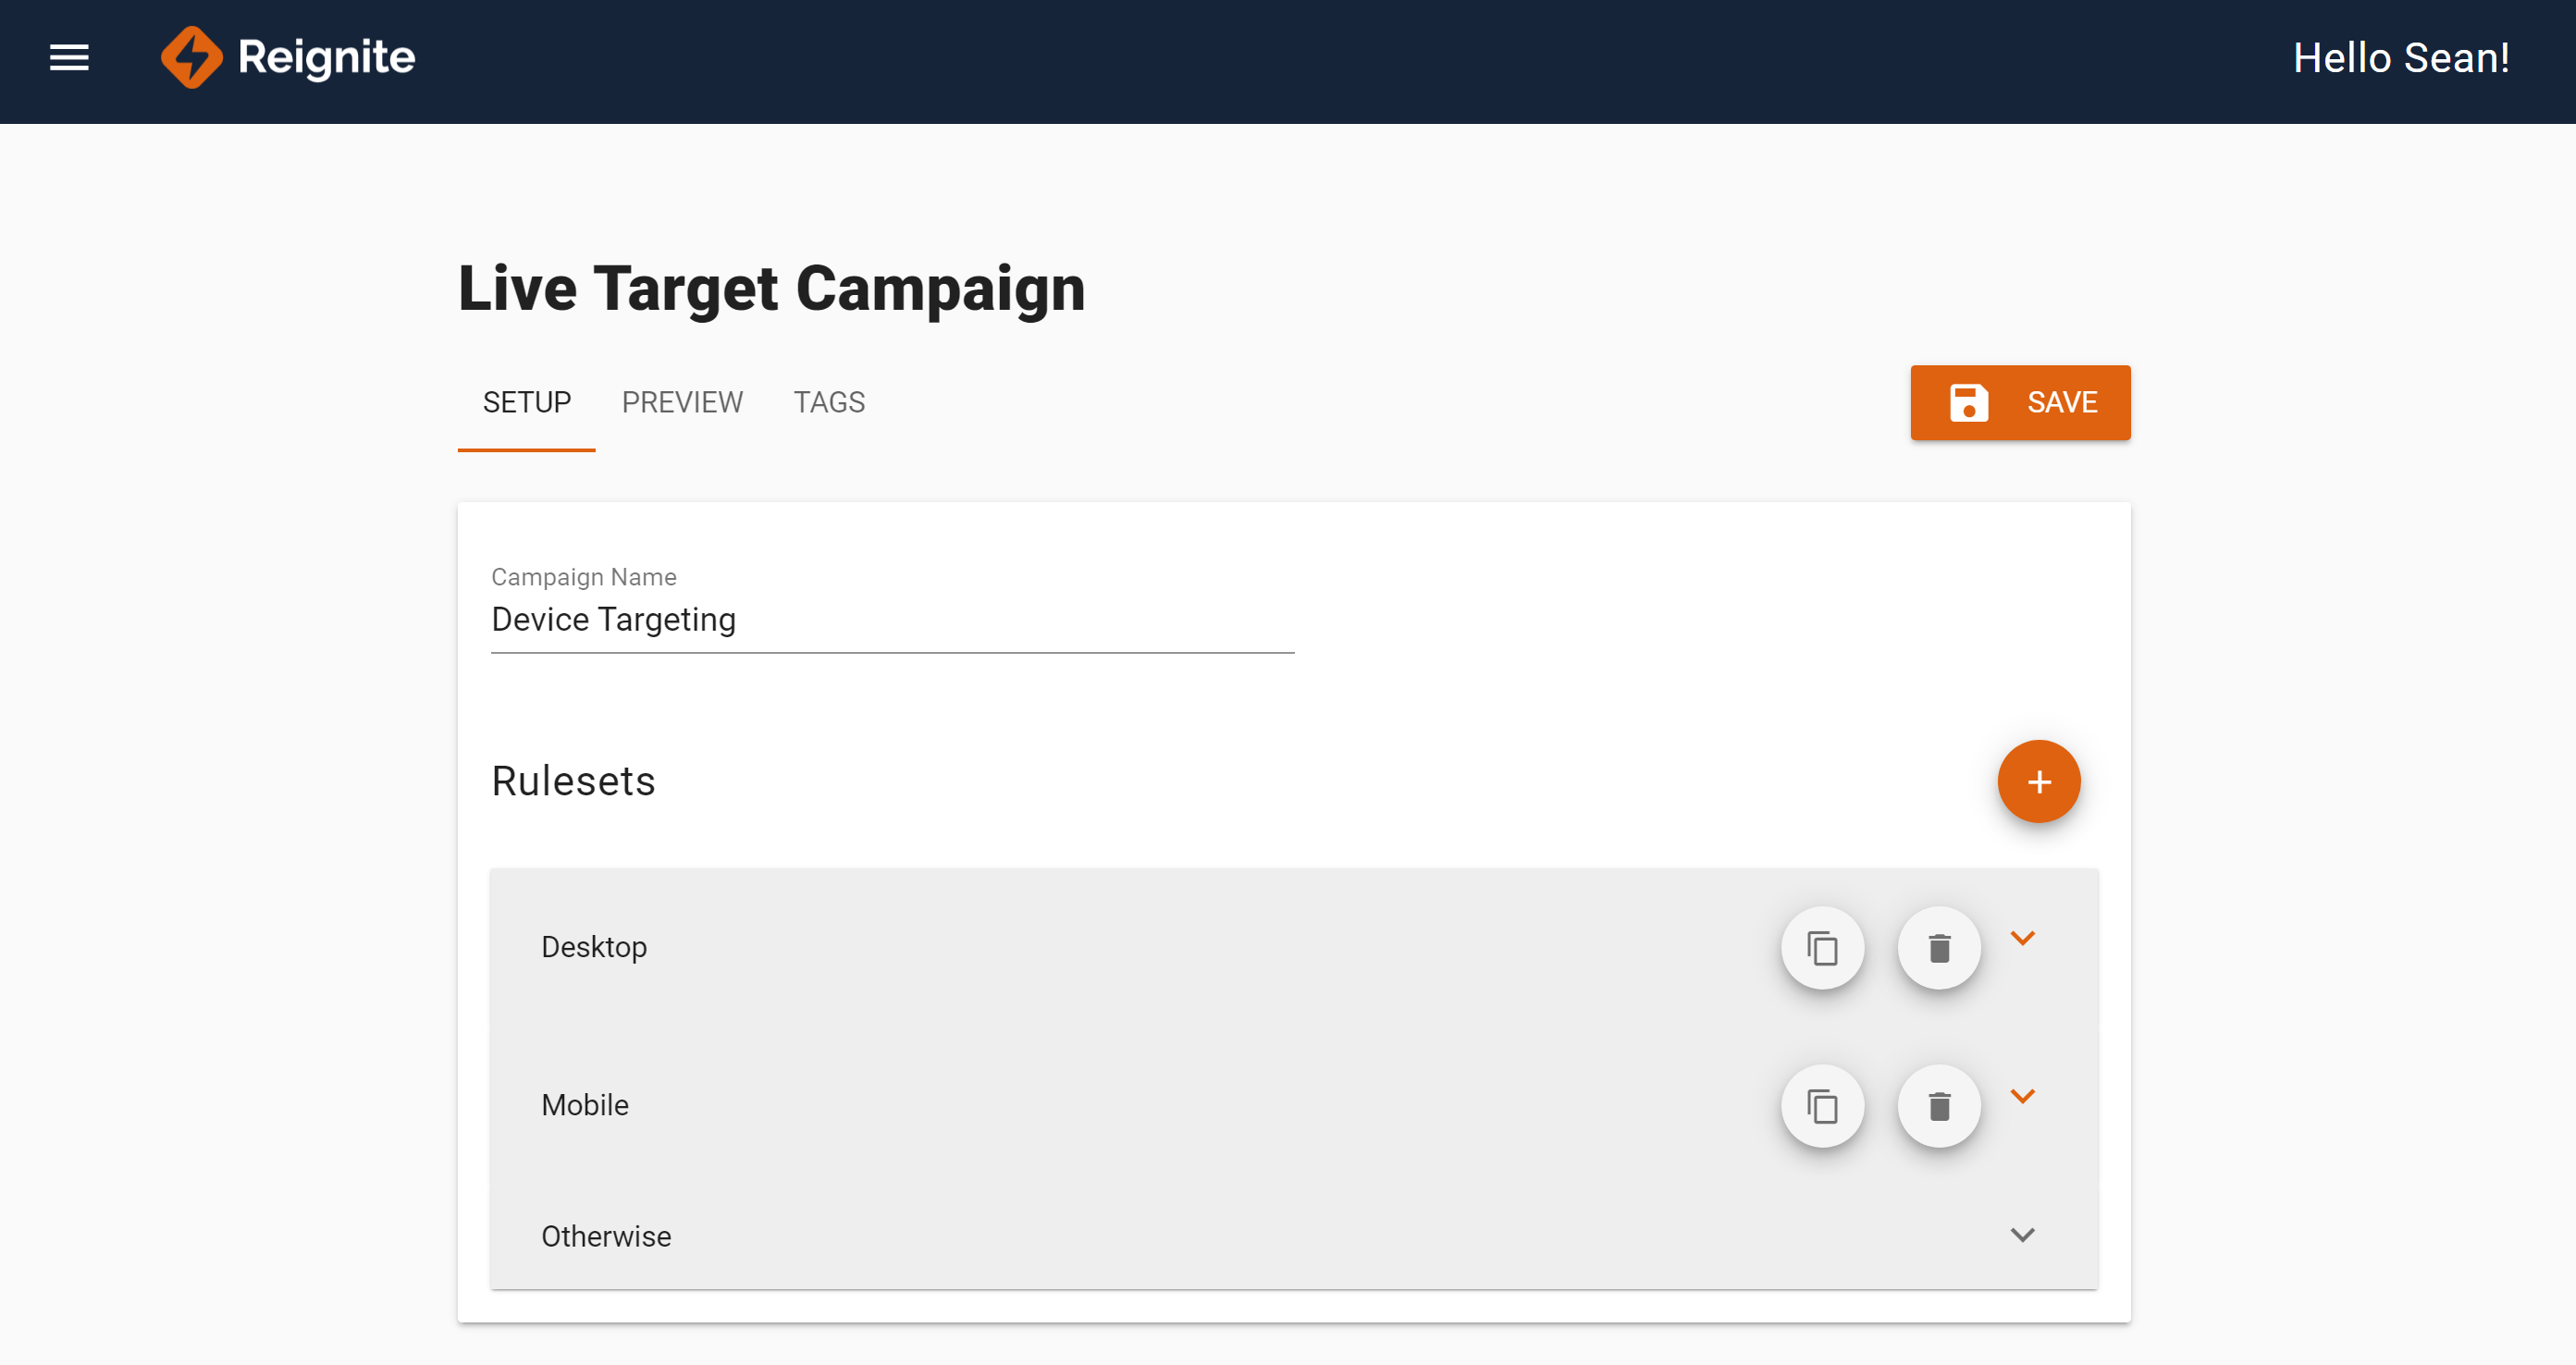Select the SETUP tab
Screen dimensions: 2576x1365
coord(527,402)
